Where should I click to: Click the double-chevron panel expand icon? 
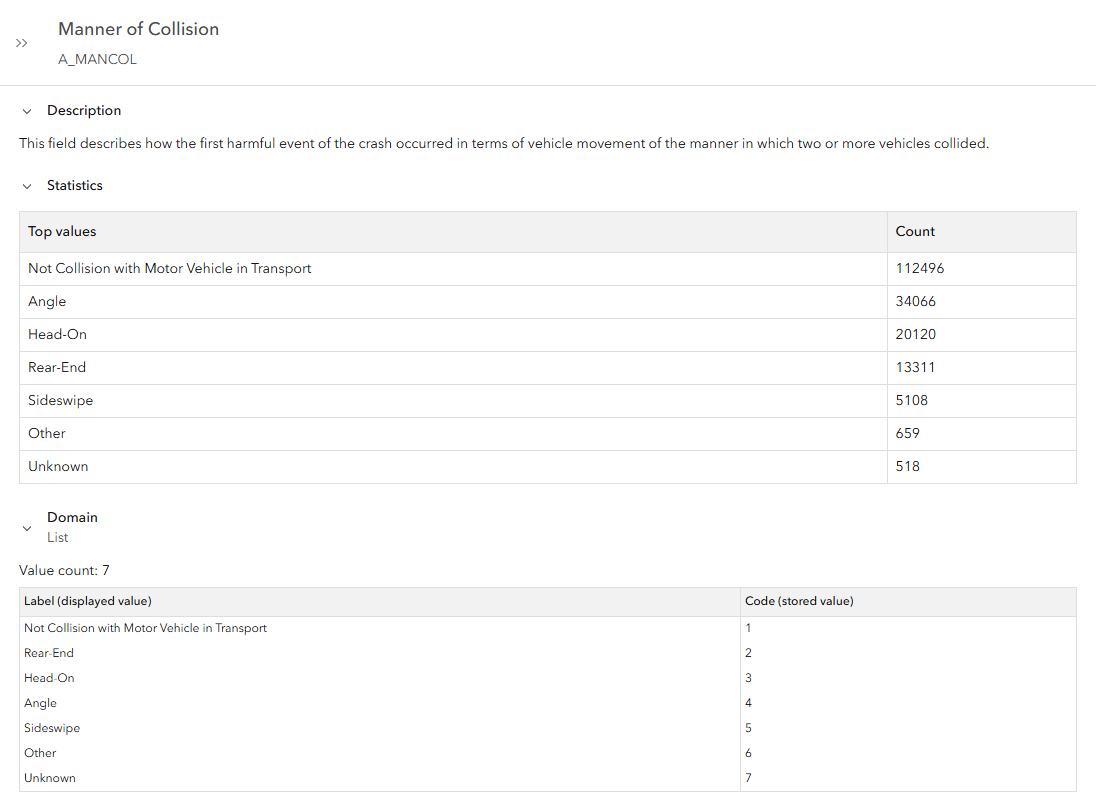pyautogui.click(x=21, y=44)
